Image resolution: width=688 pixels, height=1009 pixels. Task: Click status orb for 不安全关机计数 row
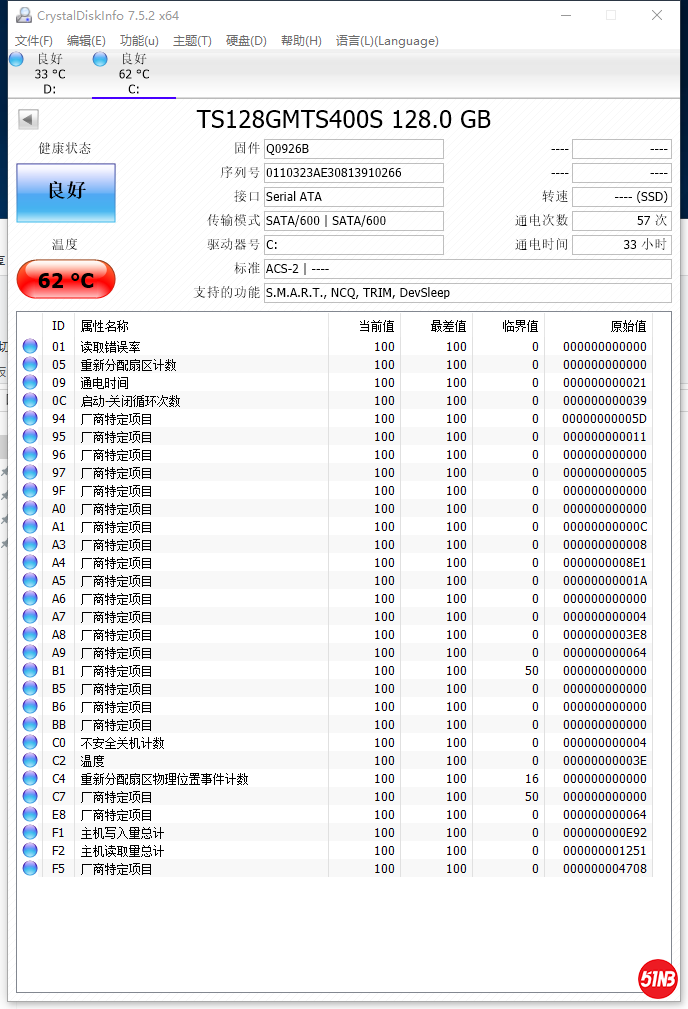coord(30,743)
